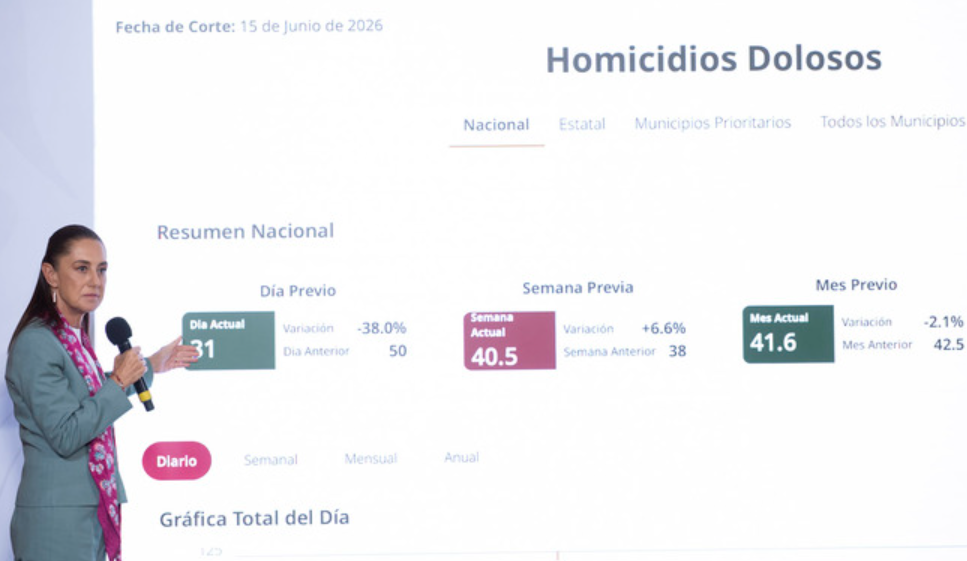This screenshot has height=561, width=967.
Task: Click the Semana Actual 40.5 card
Action: [509, 340]
